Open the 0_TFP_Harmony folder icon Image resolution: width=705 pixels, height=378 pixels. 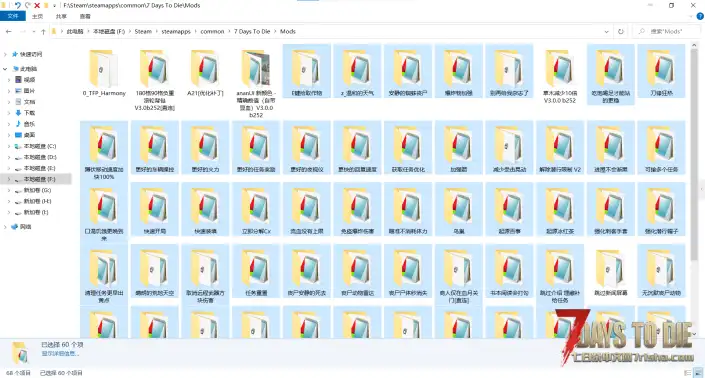[103, 69]
